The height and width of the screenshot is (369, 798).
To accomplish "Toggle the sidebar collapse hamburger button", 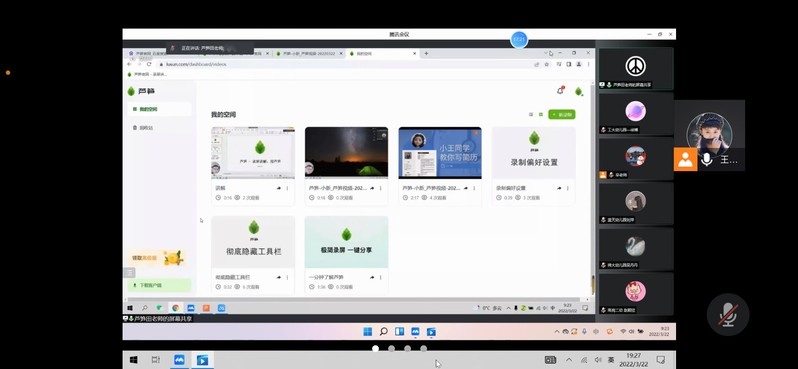I will 130,273.
